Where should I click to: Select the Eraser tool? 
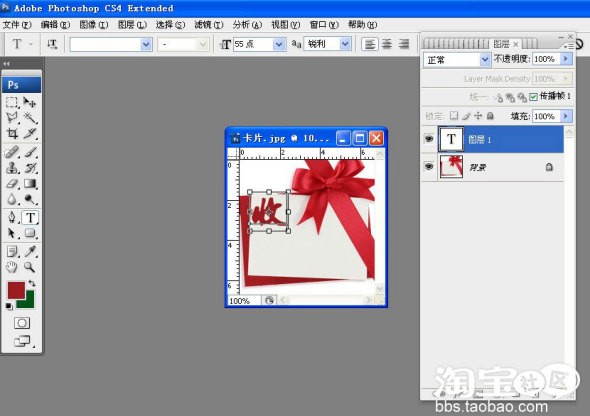(12, 184)
